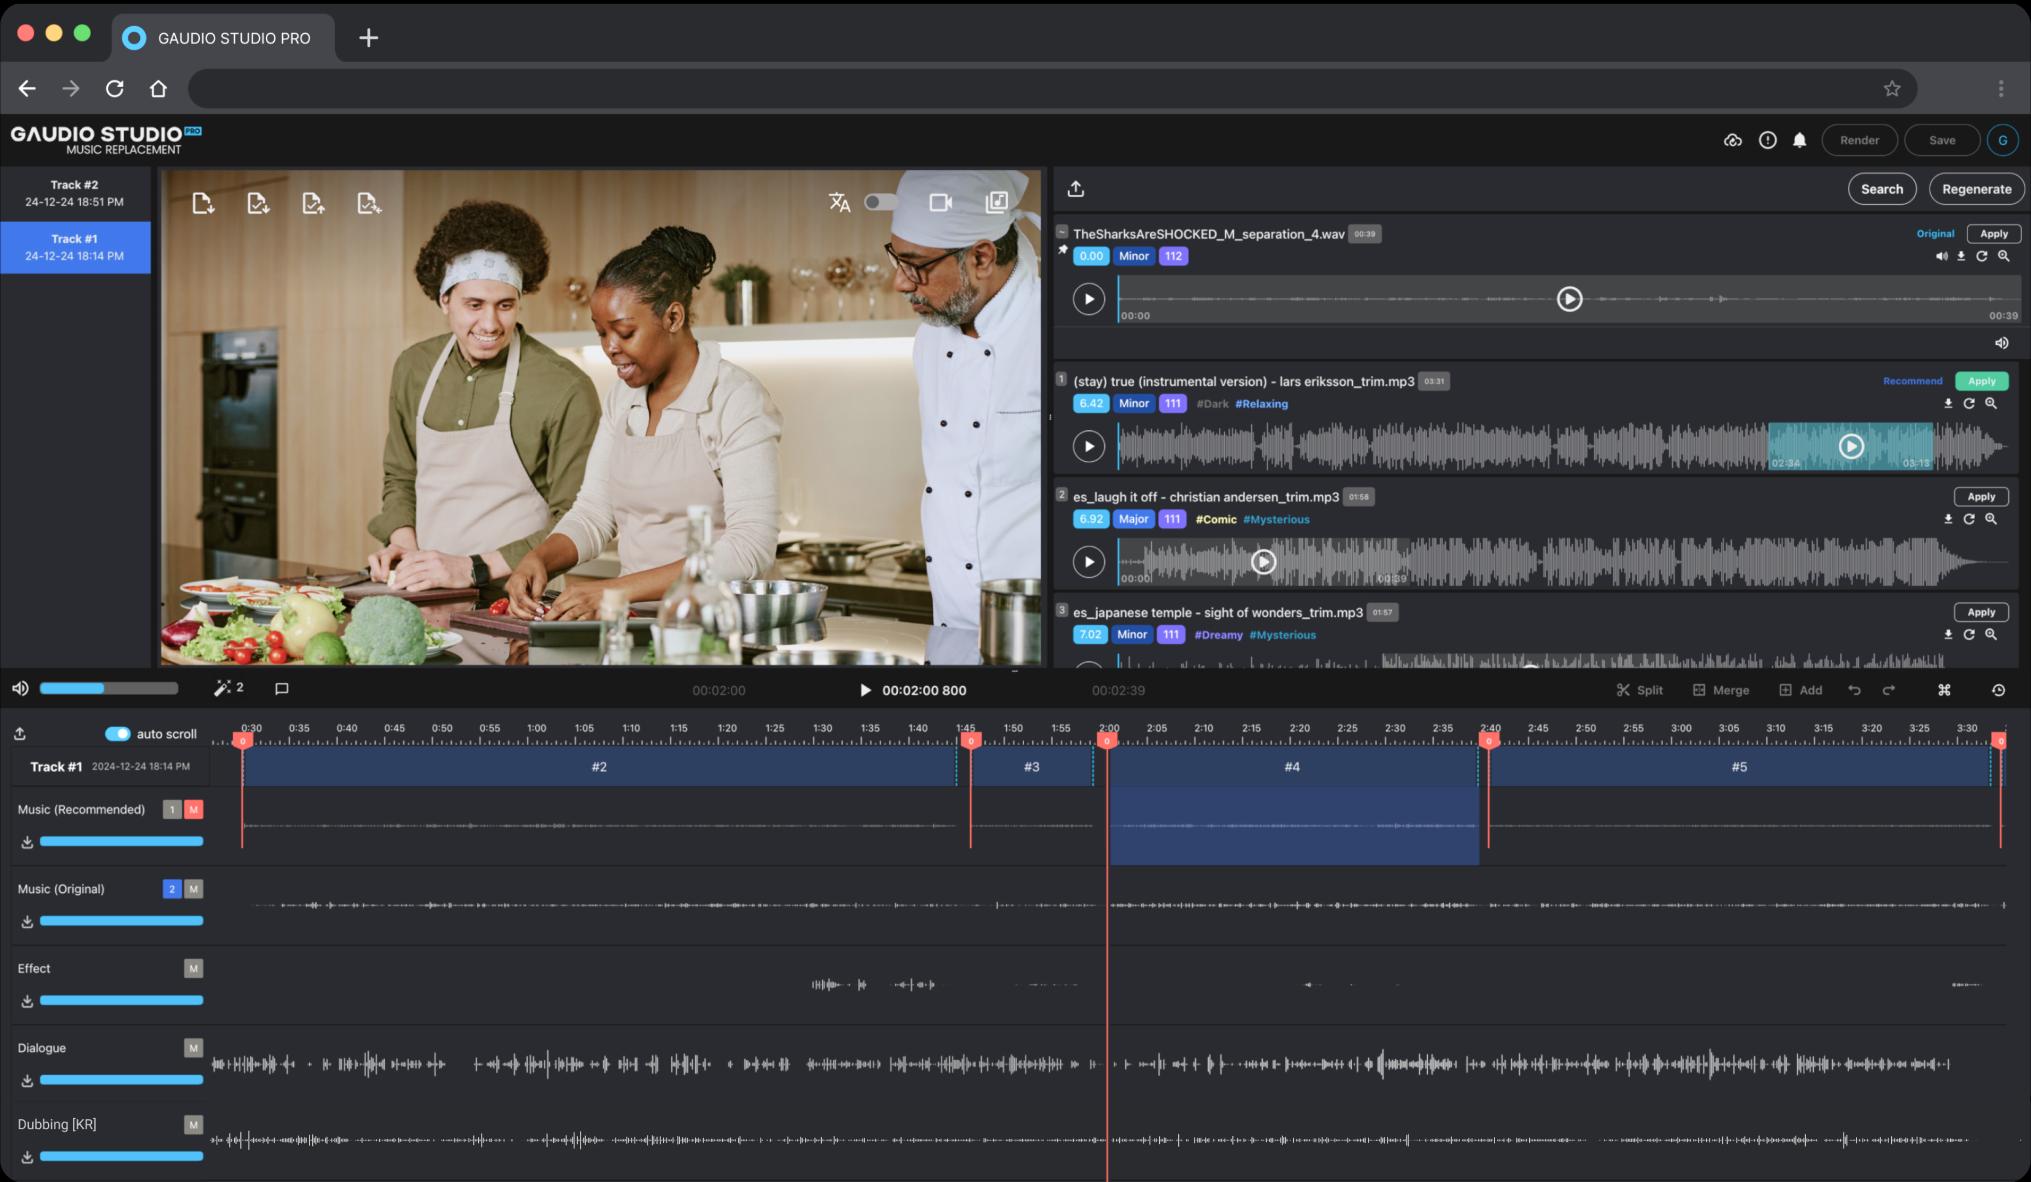Click the notification bell icon
This screenshot has height=1182, width=2031.
click(x=1799, y=141)
